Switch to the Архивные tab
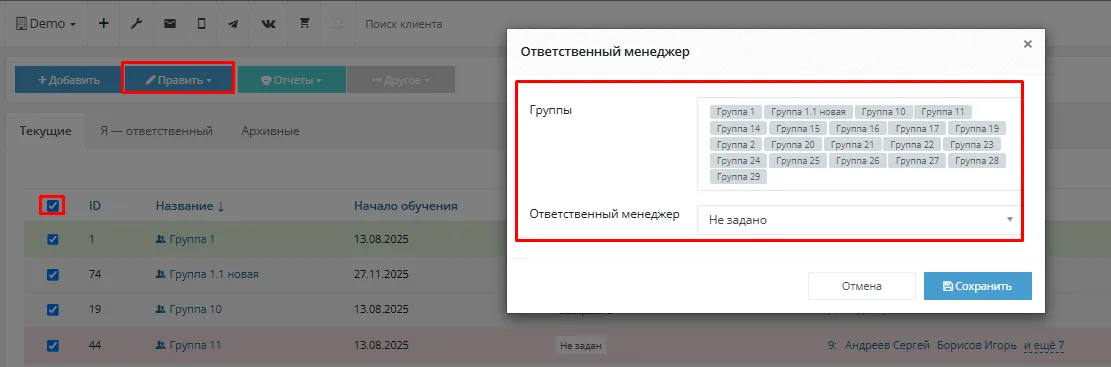The width and height of the screenshot is (1111, 367). pos(270,131)
